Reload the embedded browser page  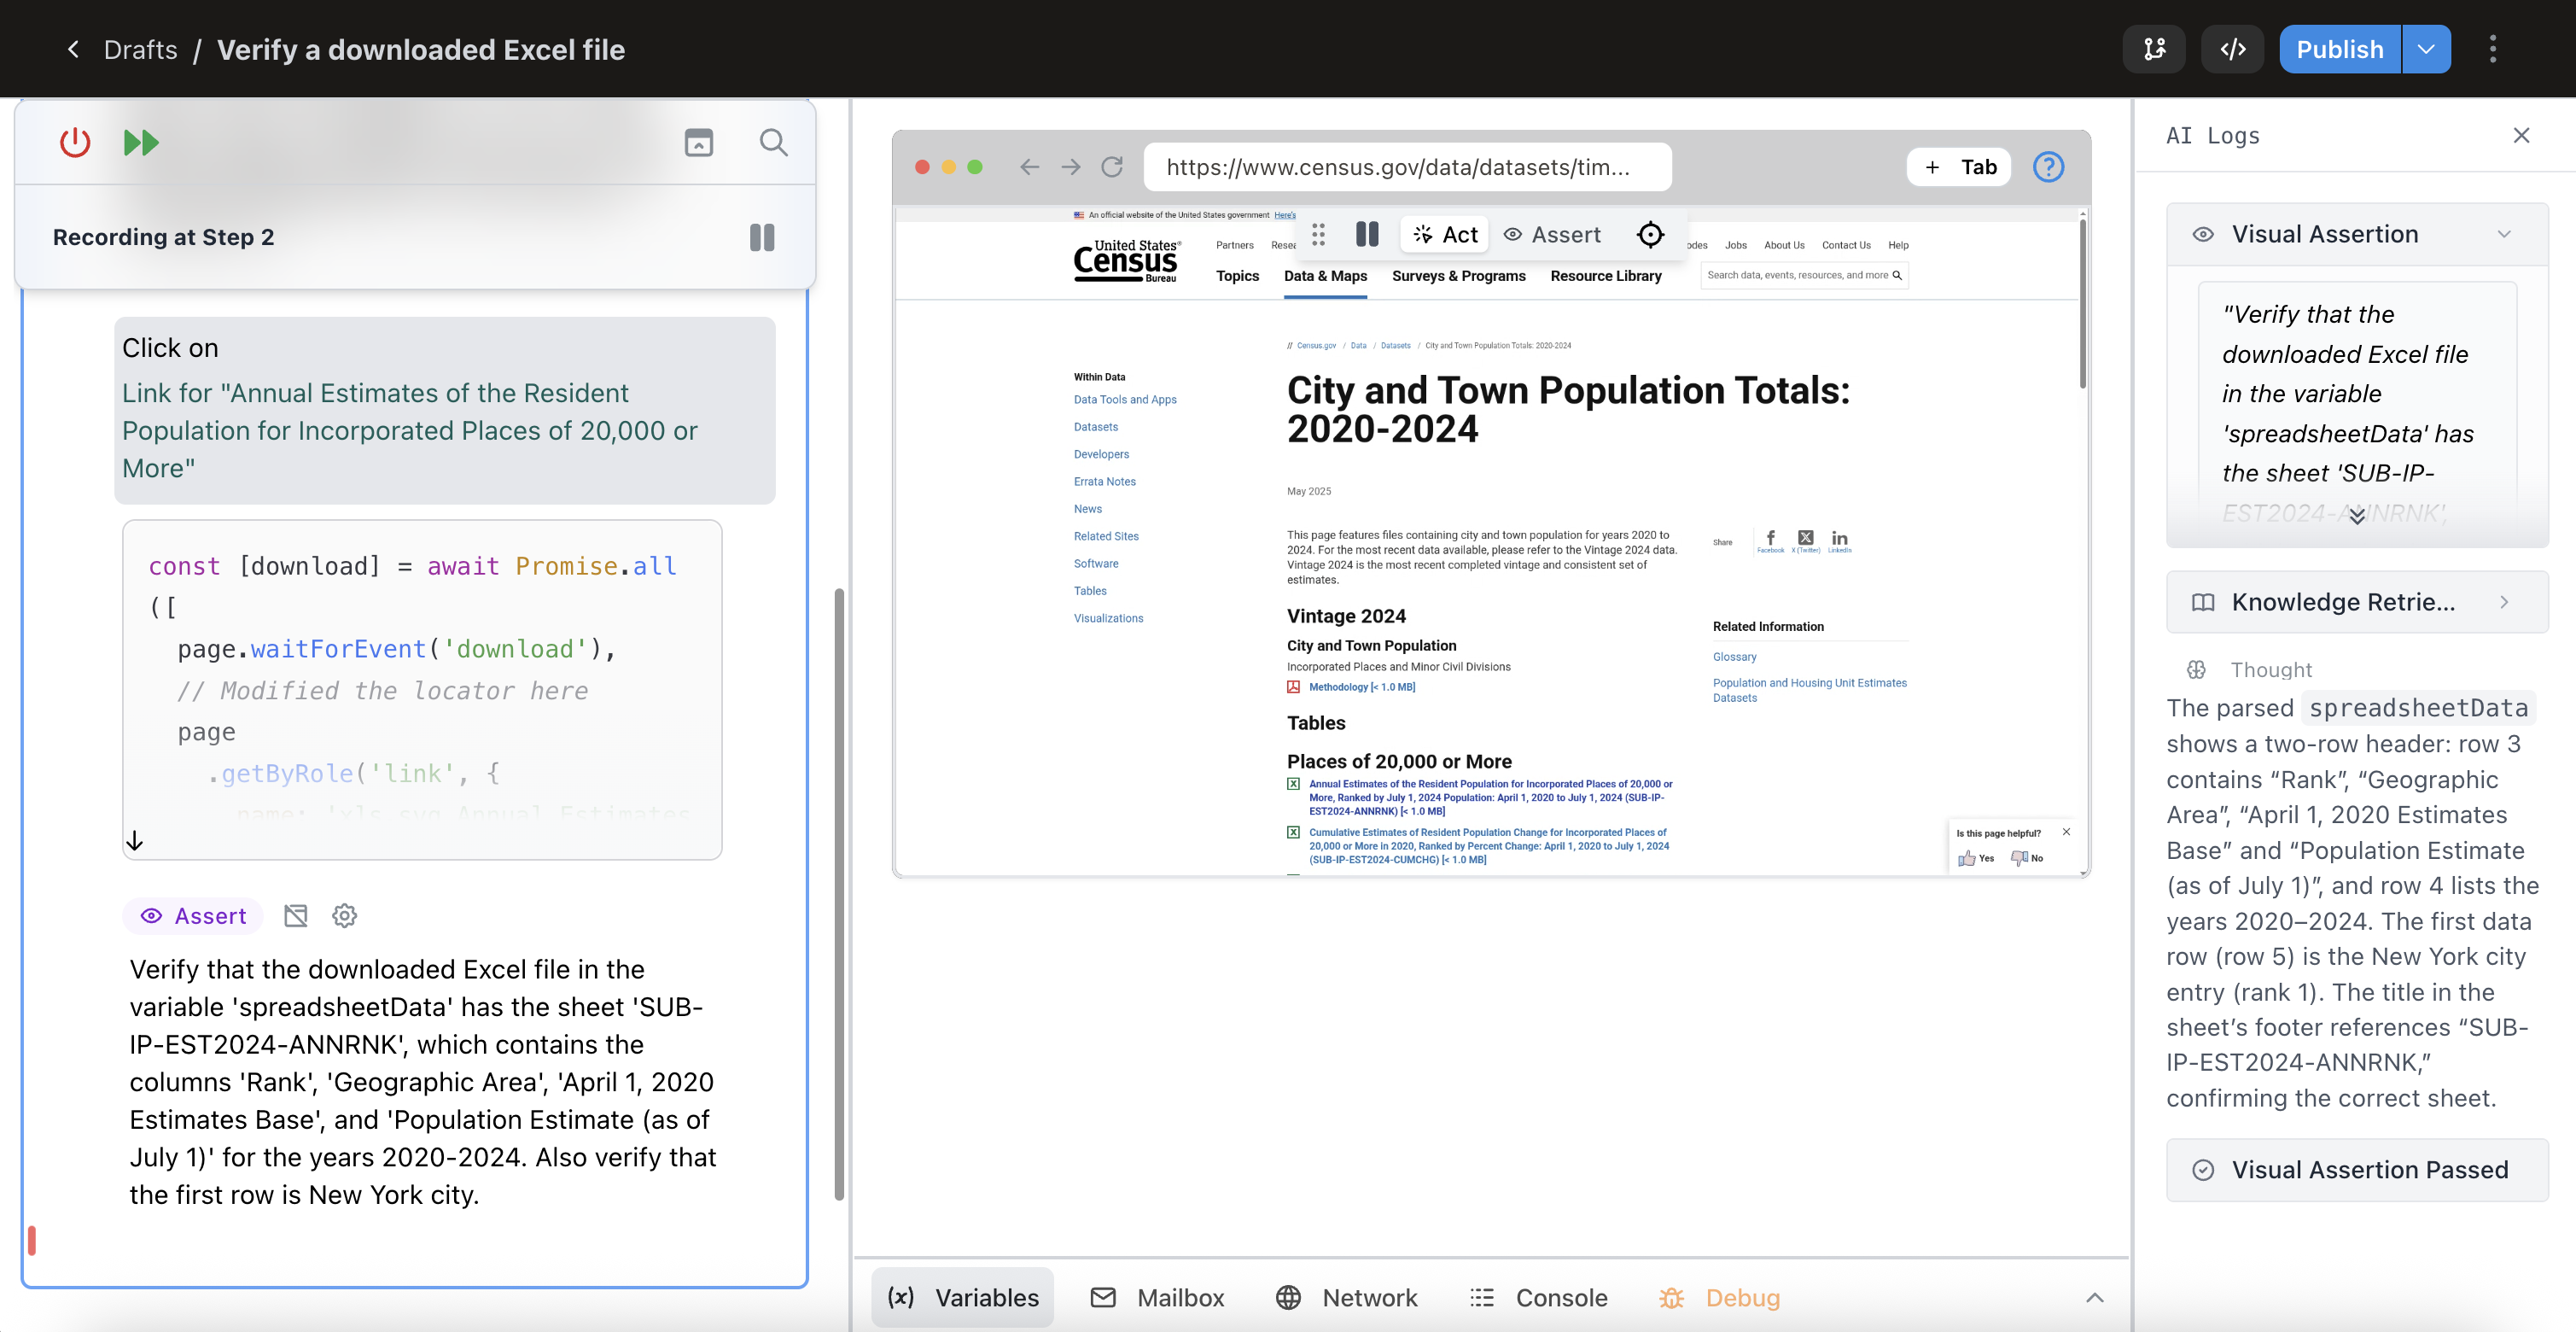pyautogui.click(x=1112, y=167)
